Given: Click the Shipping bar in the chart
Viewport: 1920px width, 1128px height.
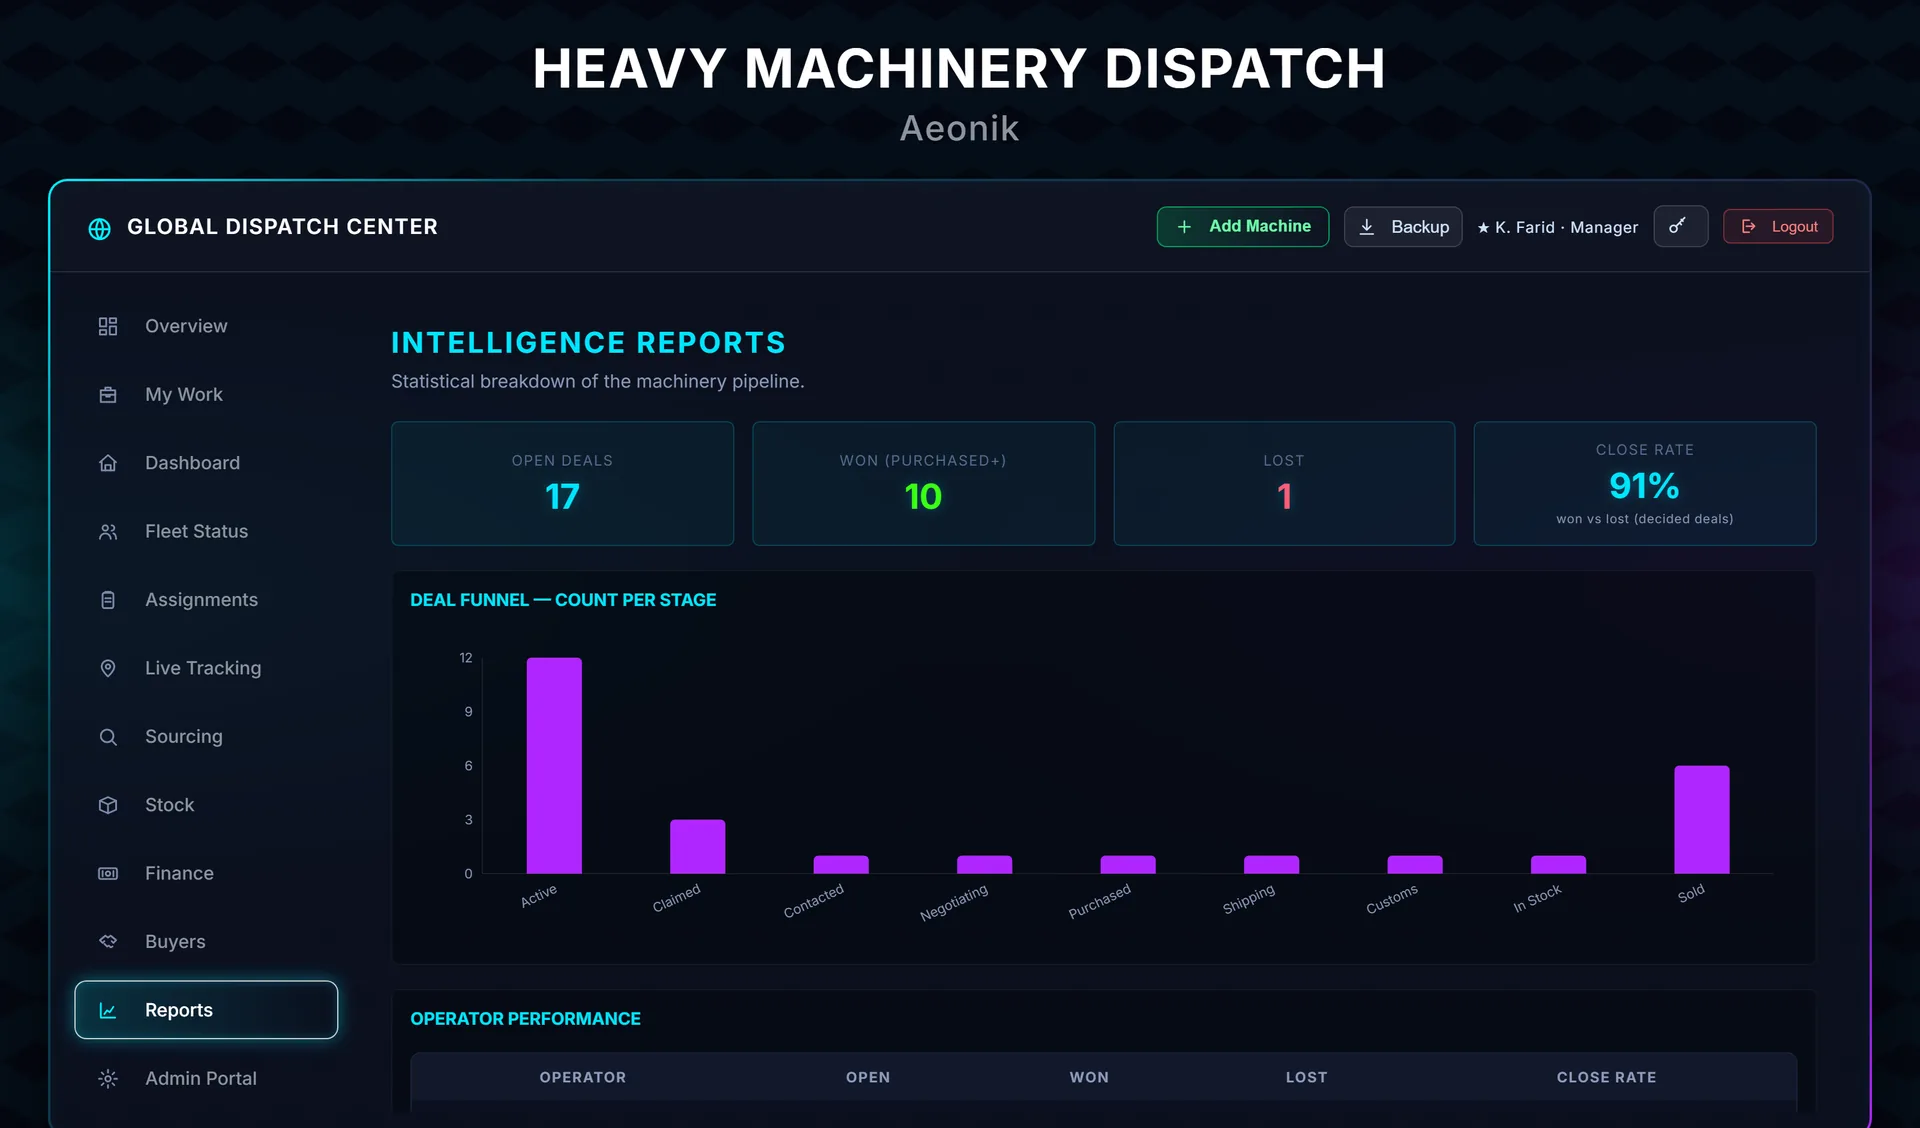Looking at the screenshot, I should tap(1271, 865).
